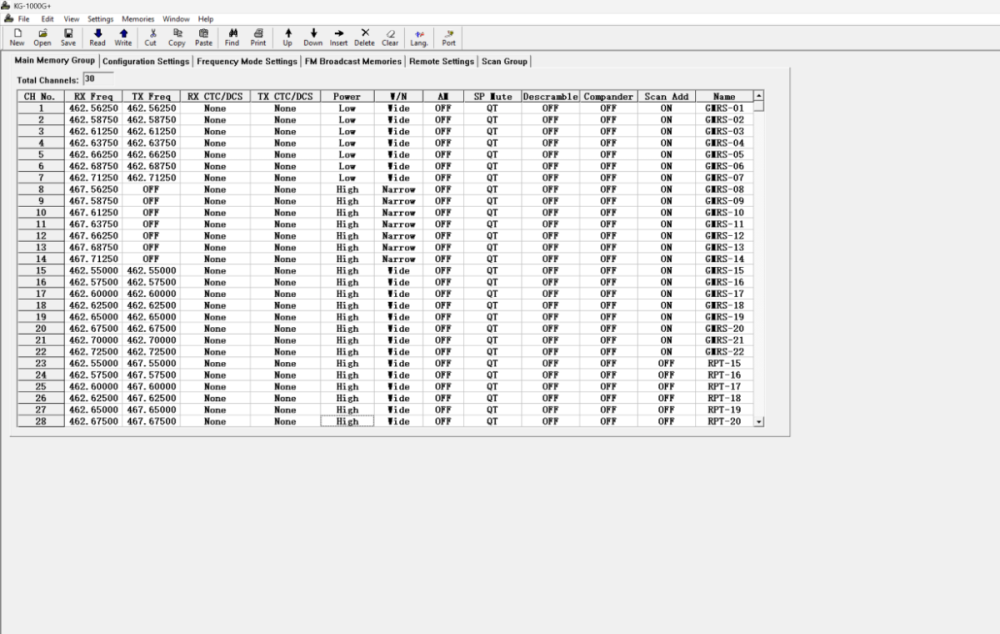Open the Settings menu
This screenshot has height=634, width=1000.
100,19
